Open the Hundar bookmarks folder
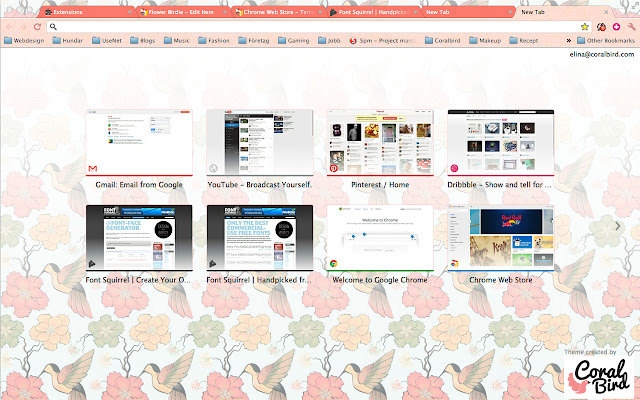Viewport: 640px width, 400px height. click(68, 40)
